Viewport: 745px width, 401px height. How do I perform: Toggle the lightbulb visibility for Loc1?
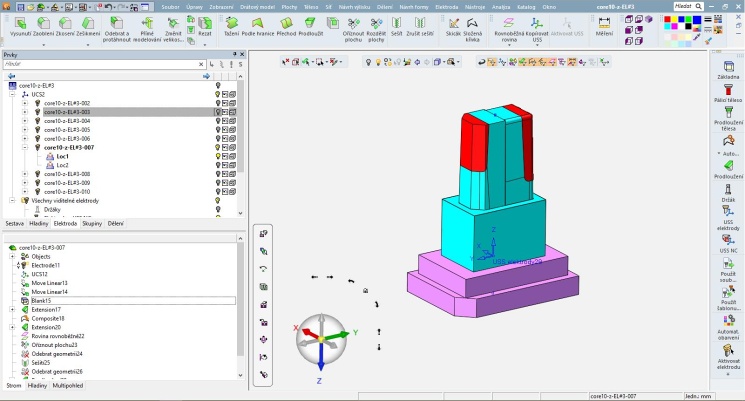click(x=217, y=156)
